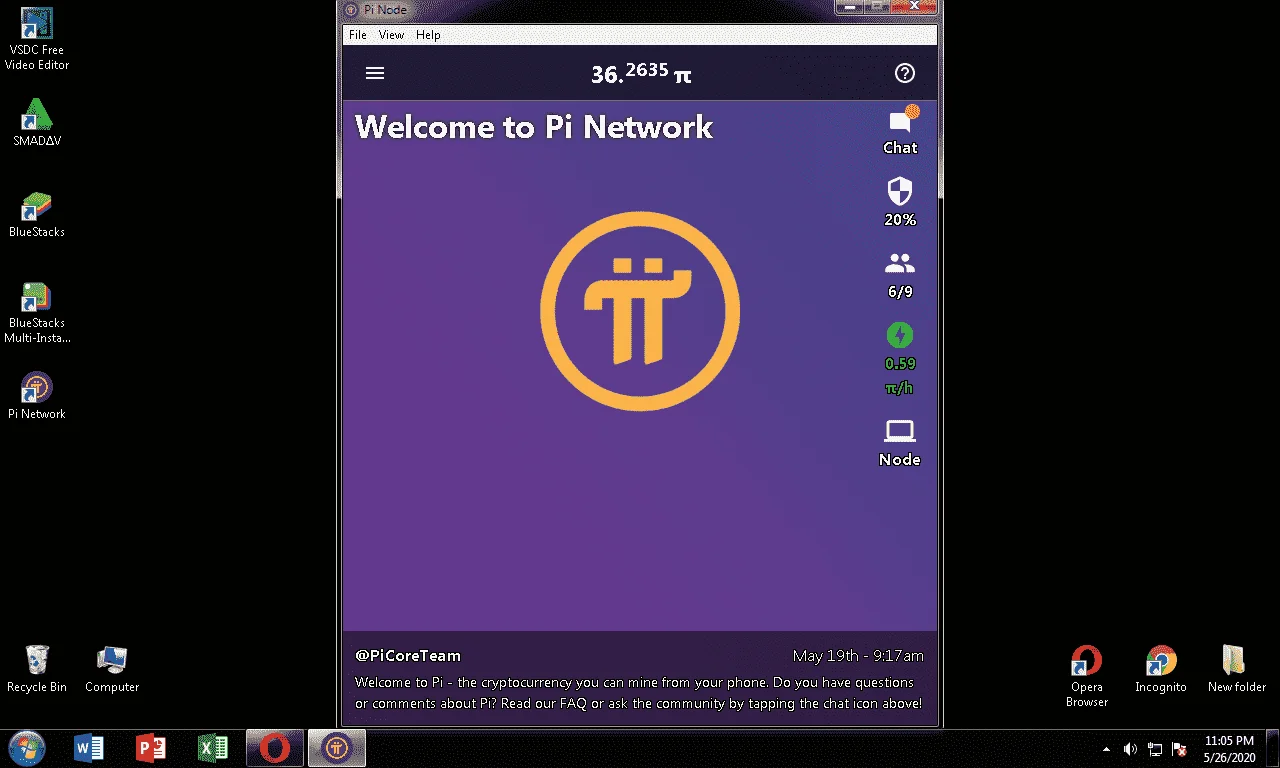The image size is (1280, 768).
Task: Click the Welcome to Pi announcement message
Action: pos(638,693)
